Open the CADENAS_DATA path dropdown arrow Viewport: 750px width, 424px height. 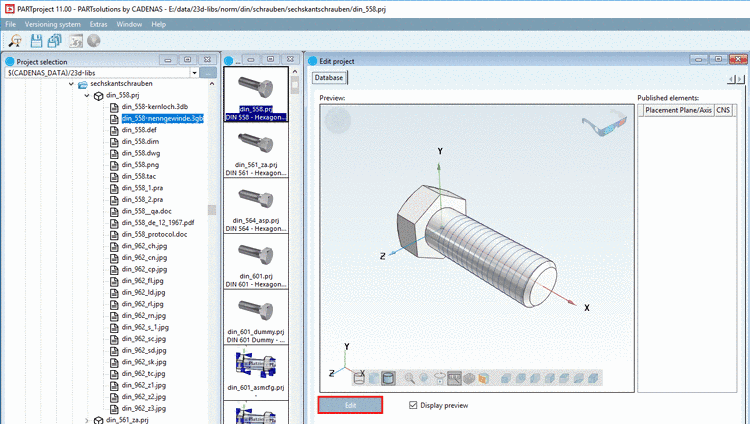[x=194, y=73]
